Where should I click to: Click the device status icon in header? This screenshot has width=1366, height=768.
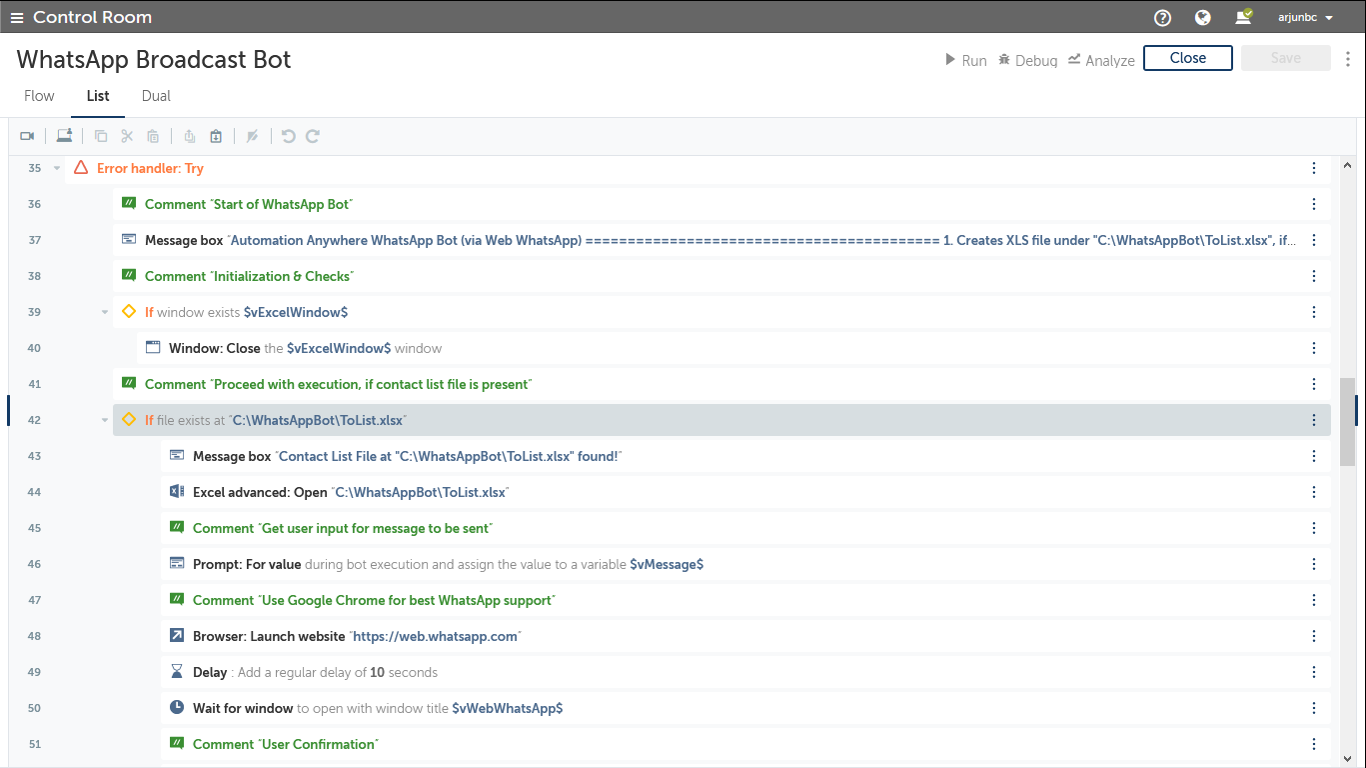(x=1244, y=17)
